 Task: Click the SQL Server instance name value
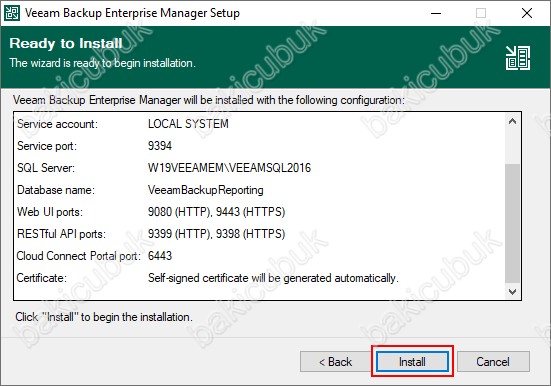[x=229, y=168]
